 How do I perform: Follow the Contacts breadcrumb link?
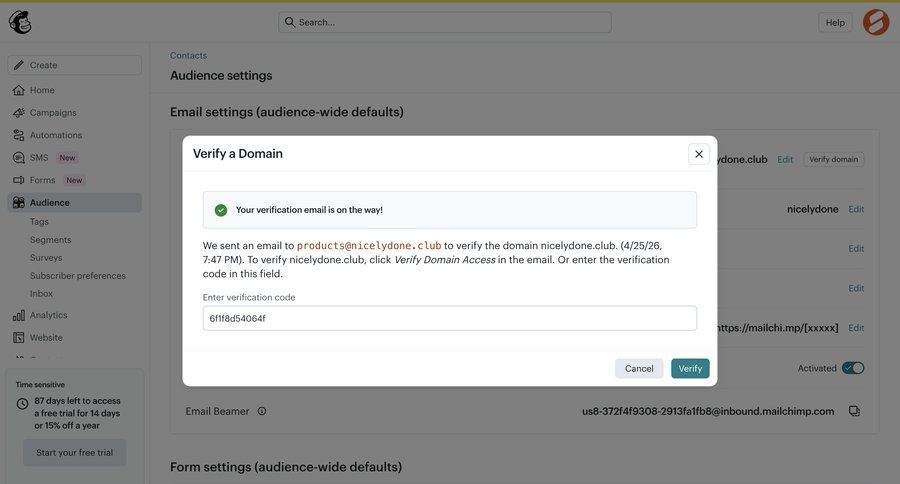pos(188,55)
